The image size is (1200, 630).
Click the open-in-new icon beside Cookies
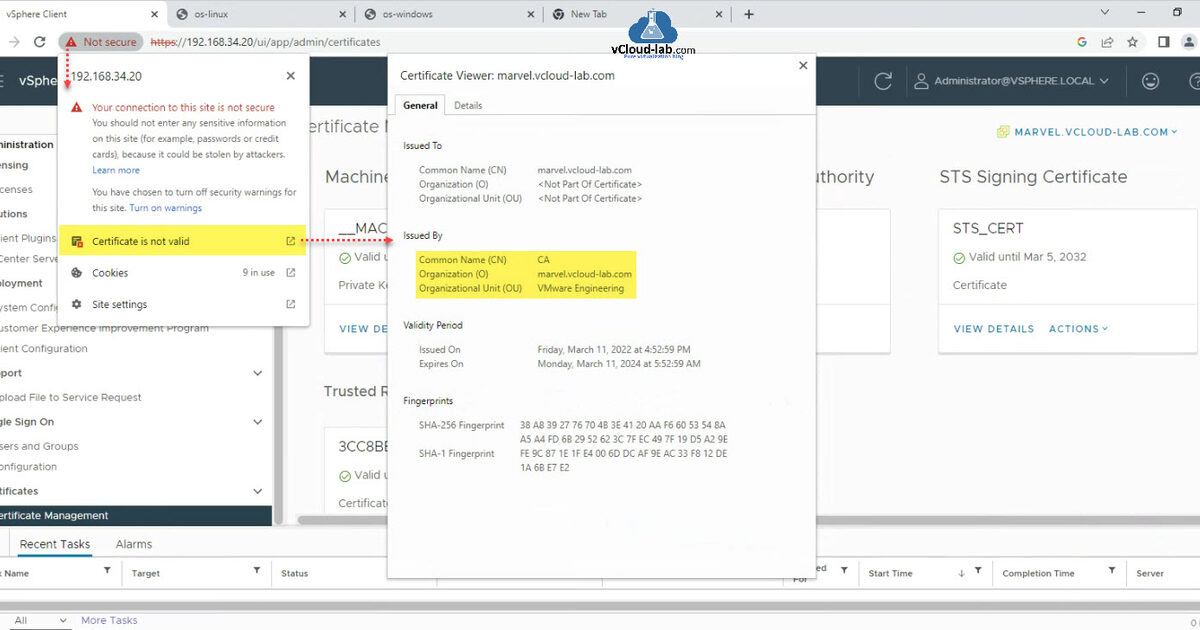pyautogui.click(x=291, y=273)
